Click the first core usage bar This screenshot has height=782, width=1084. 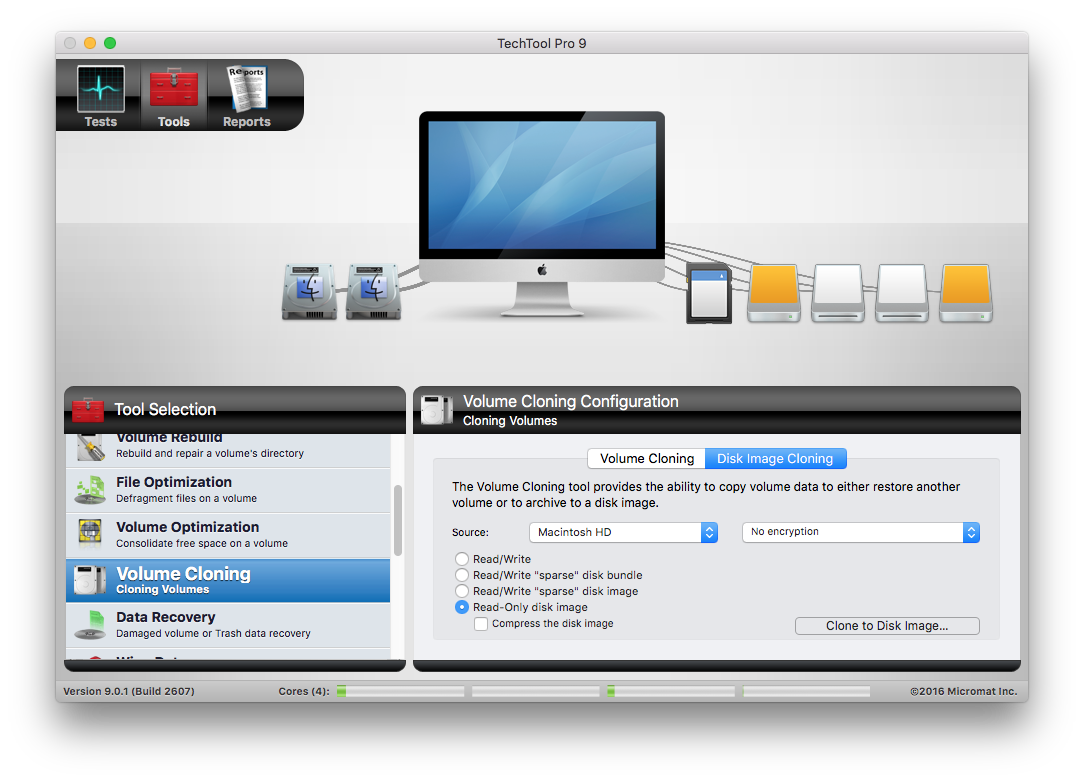tap(400, 691)
